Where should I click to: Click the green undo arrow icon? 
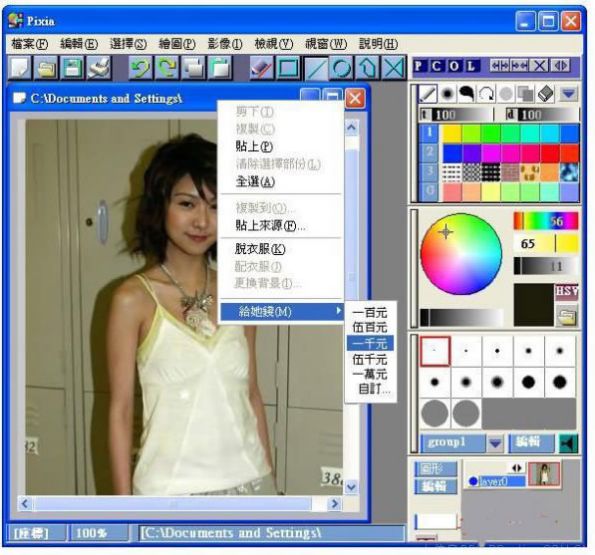(x=140, y=68)
